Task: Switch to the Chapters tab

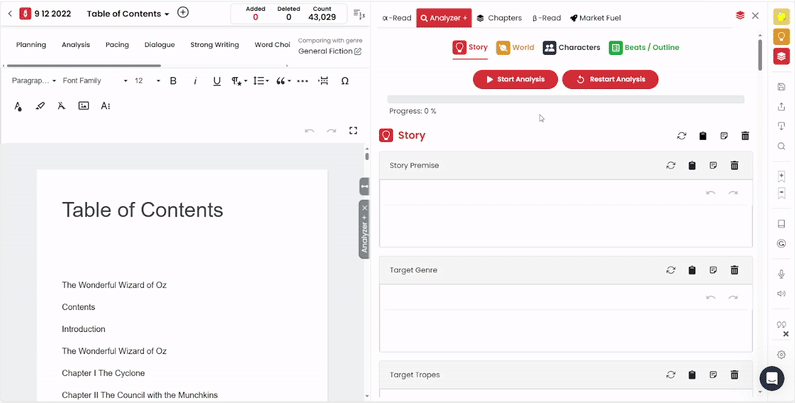Action: [x=498, y=18]
